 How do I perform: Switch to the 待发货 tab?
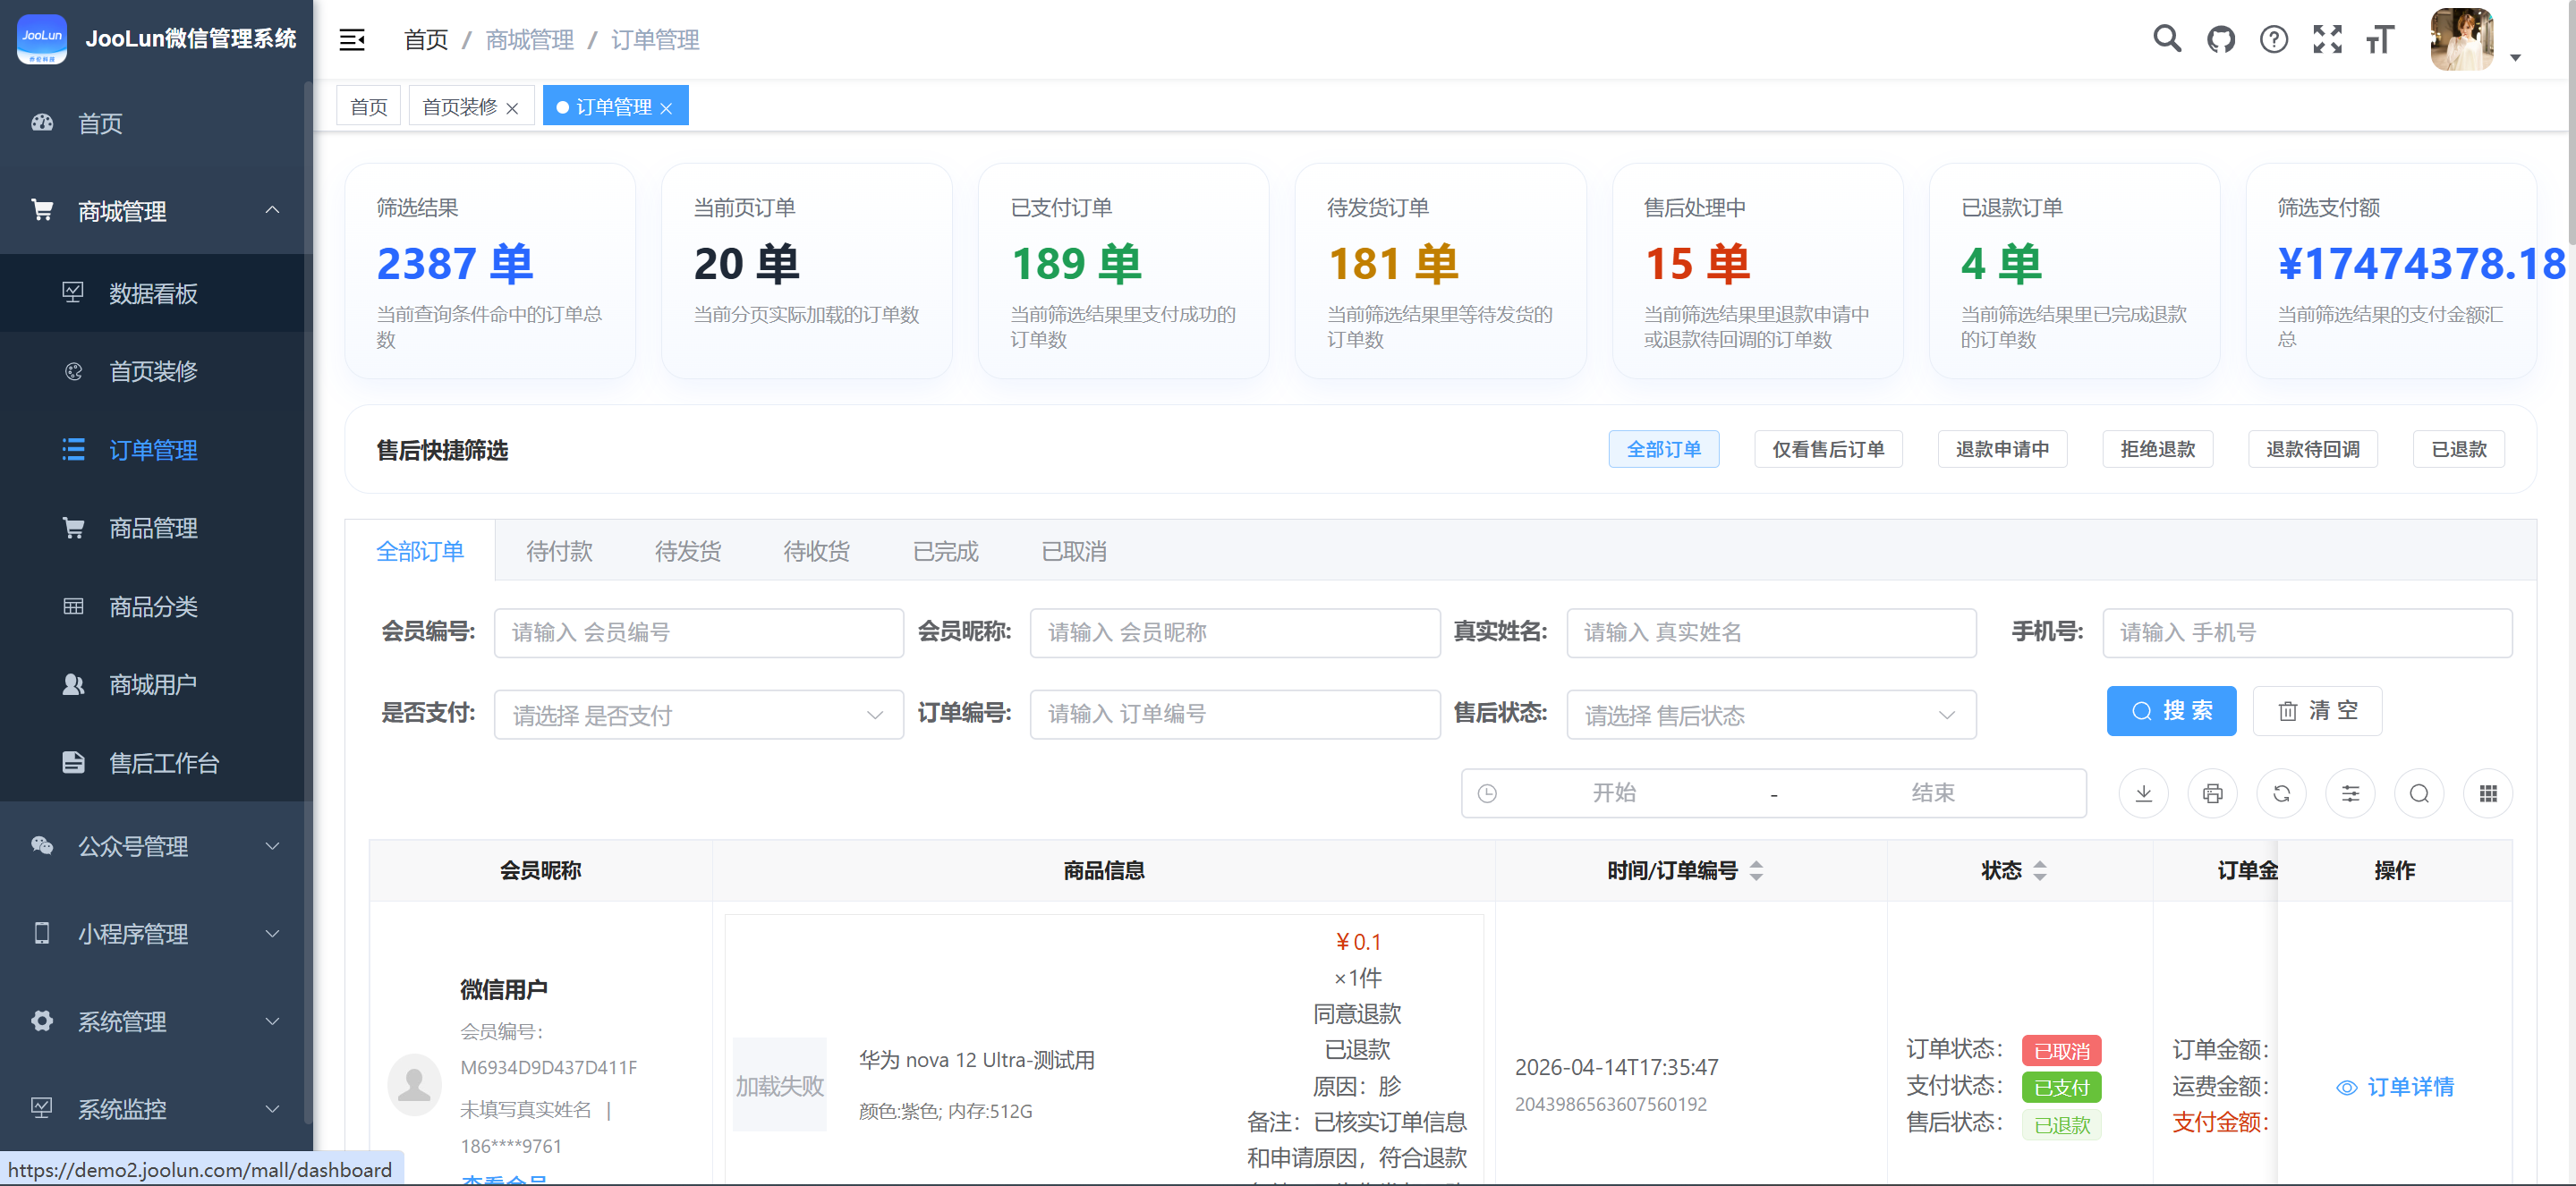(x=688, y=551)
